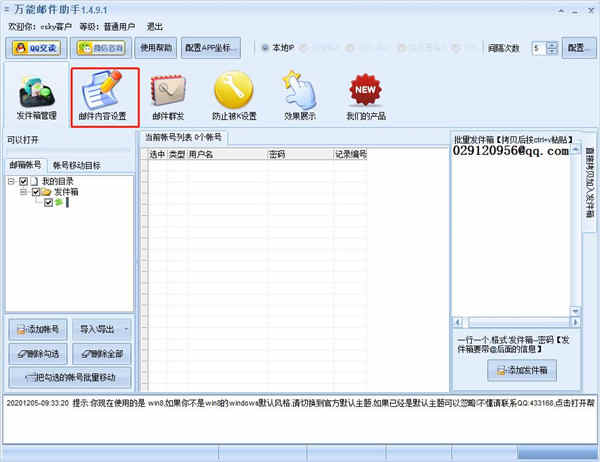The image size is (600, 462).
Task: Click the app icon in title bar
Action: 6,9
